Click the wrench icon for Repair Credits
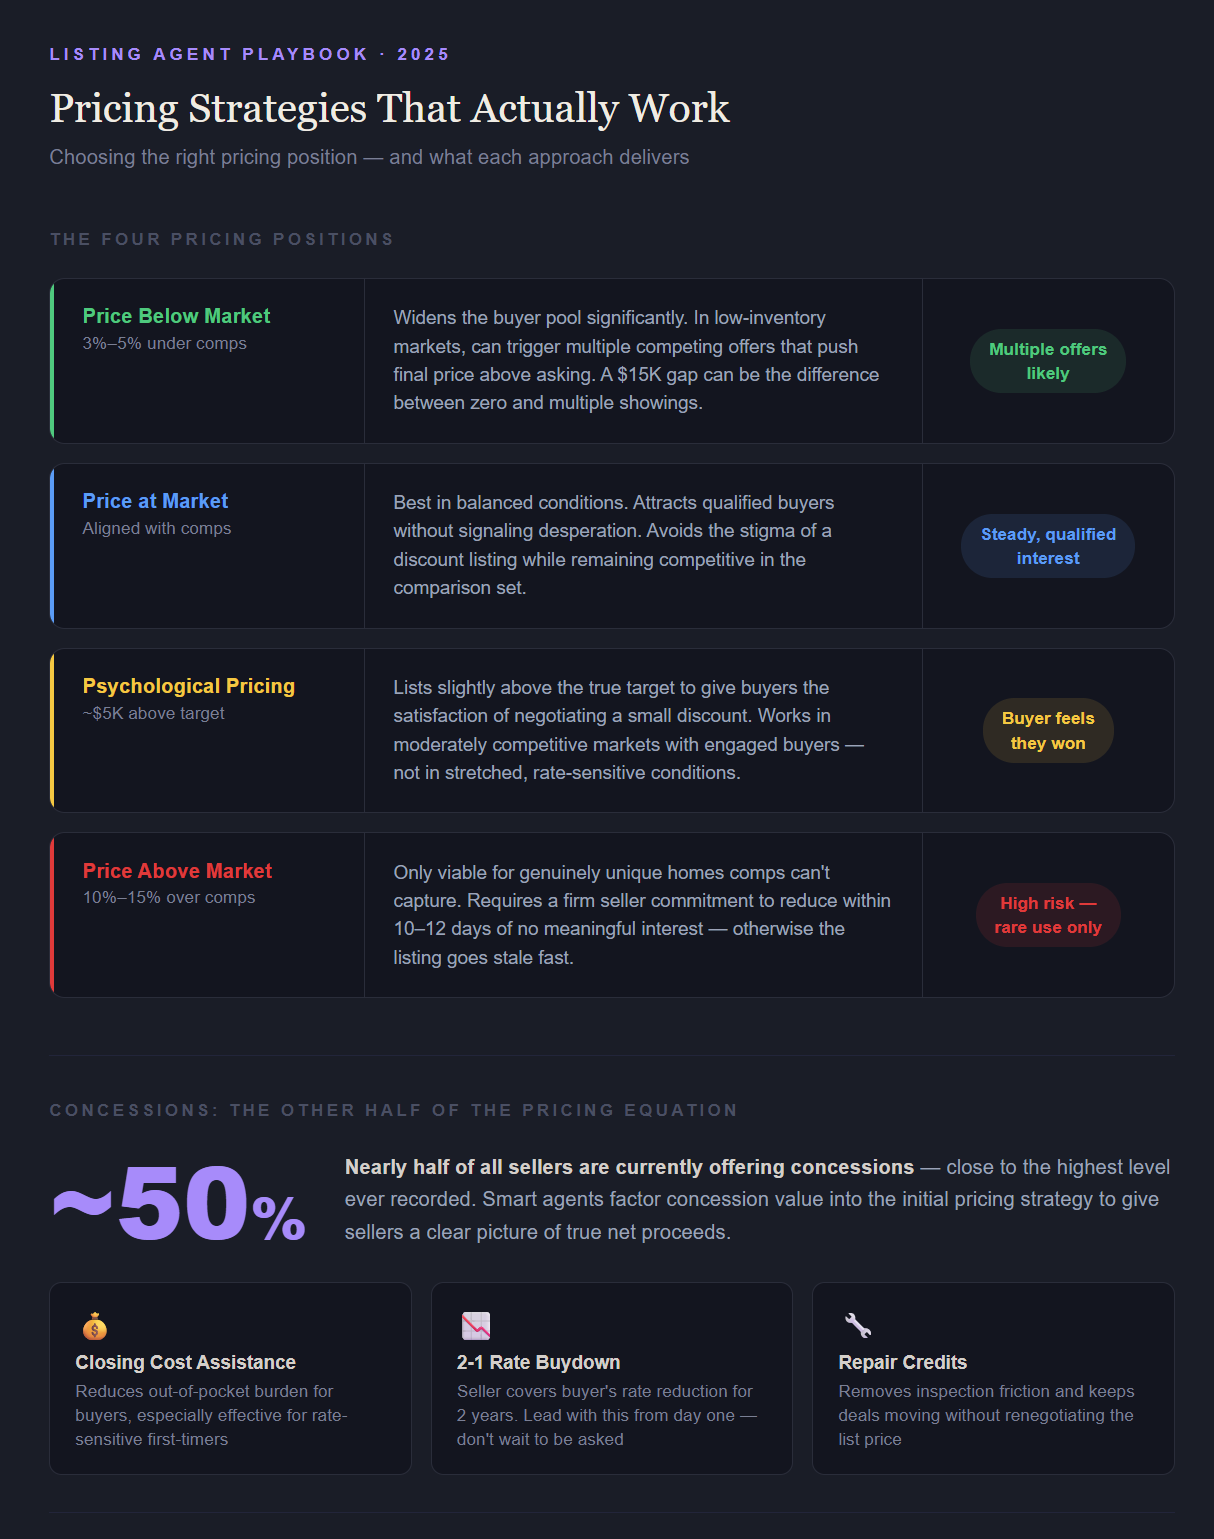 click(857, 1326)
